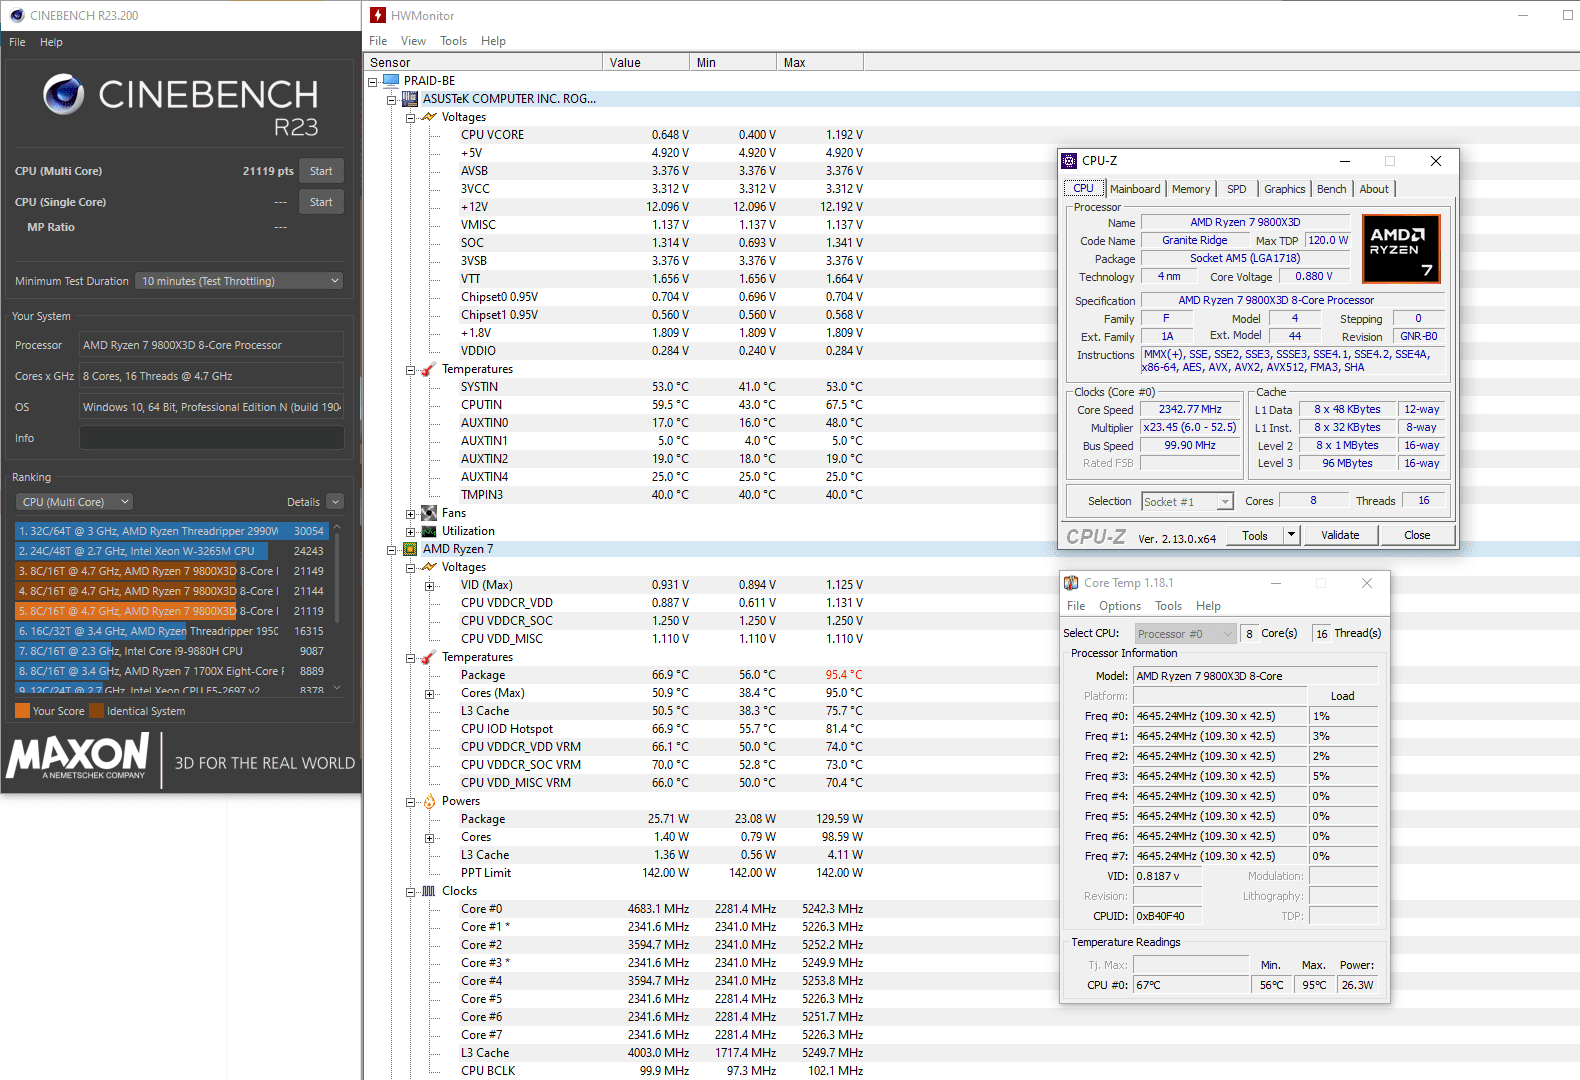
Task: Collapse the Powers node
Action: click(410, 802)
